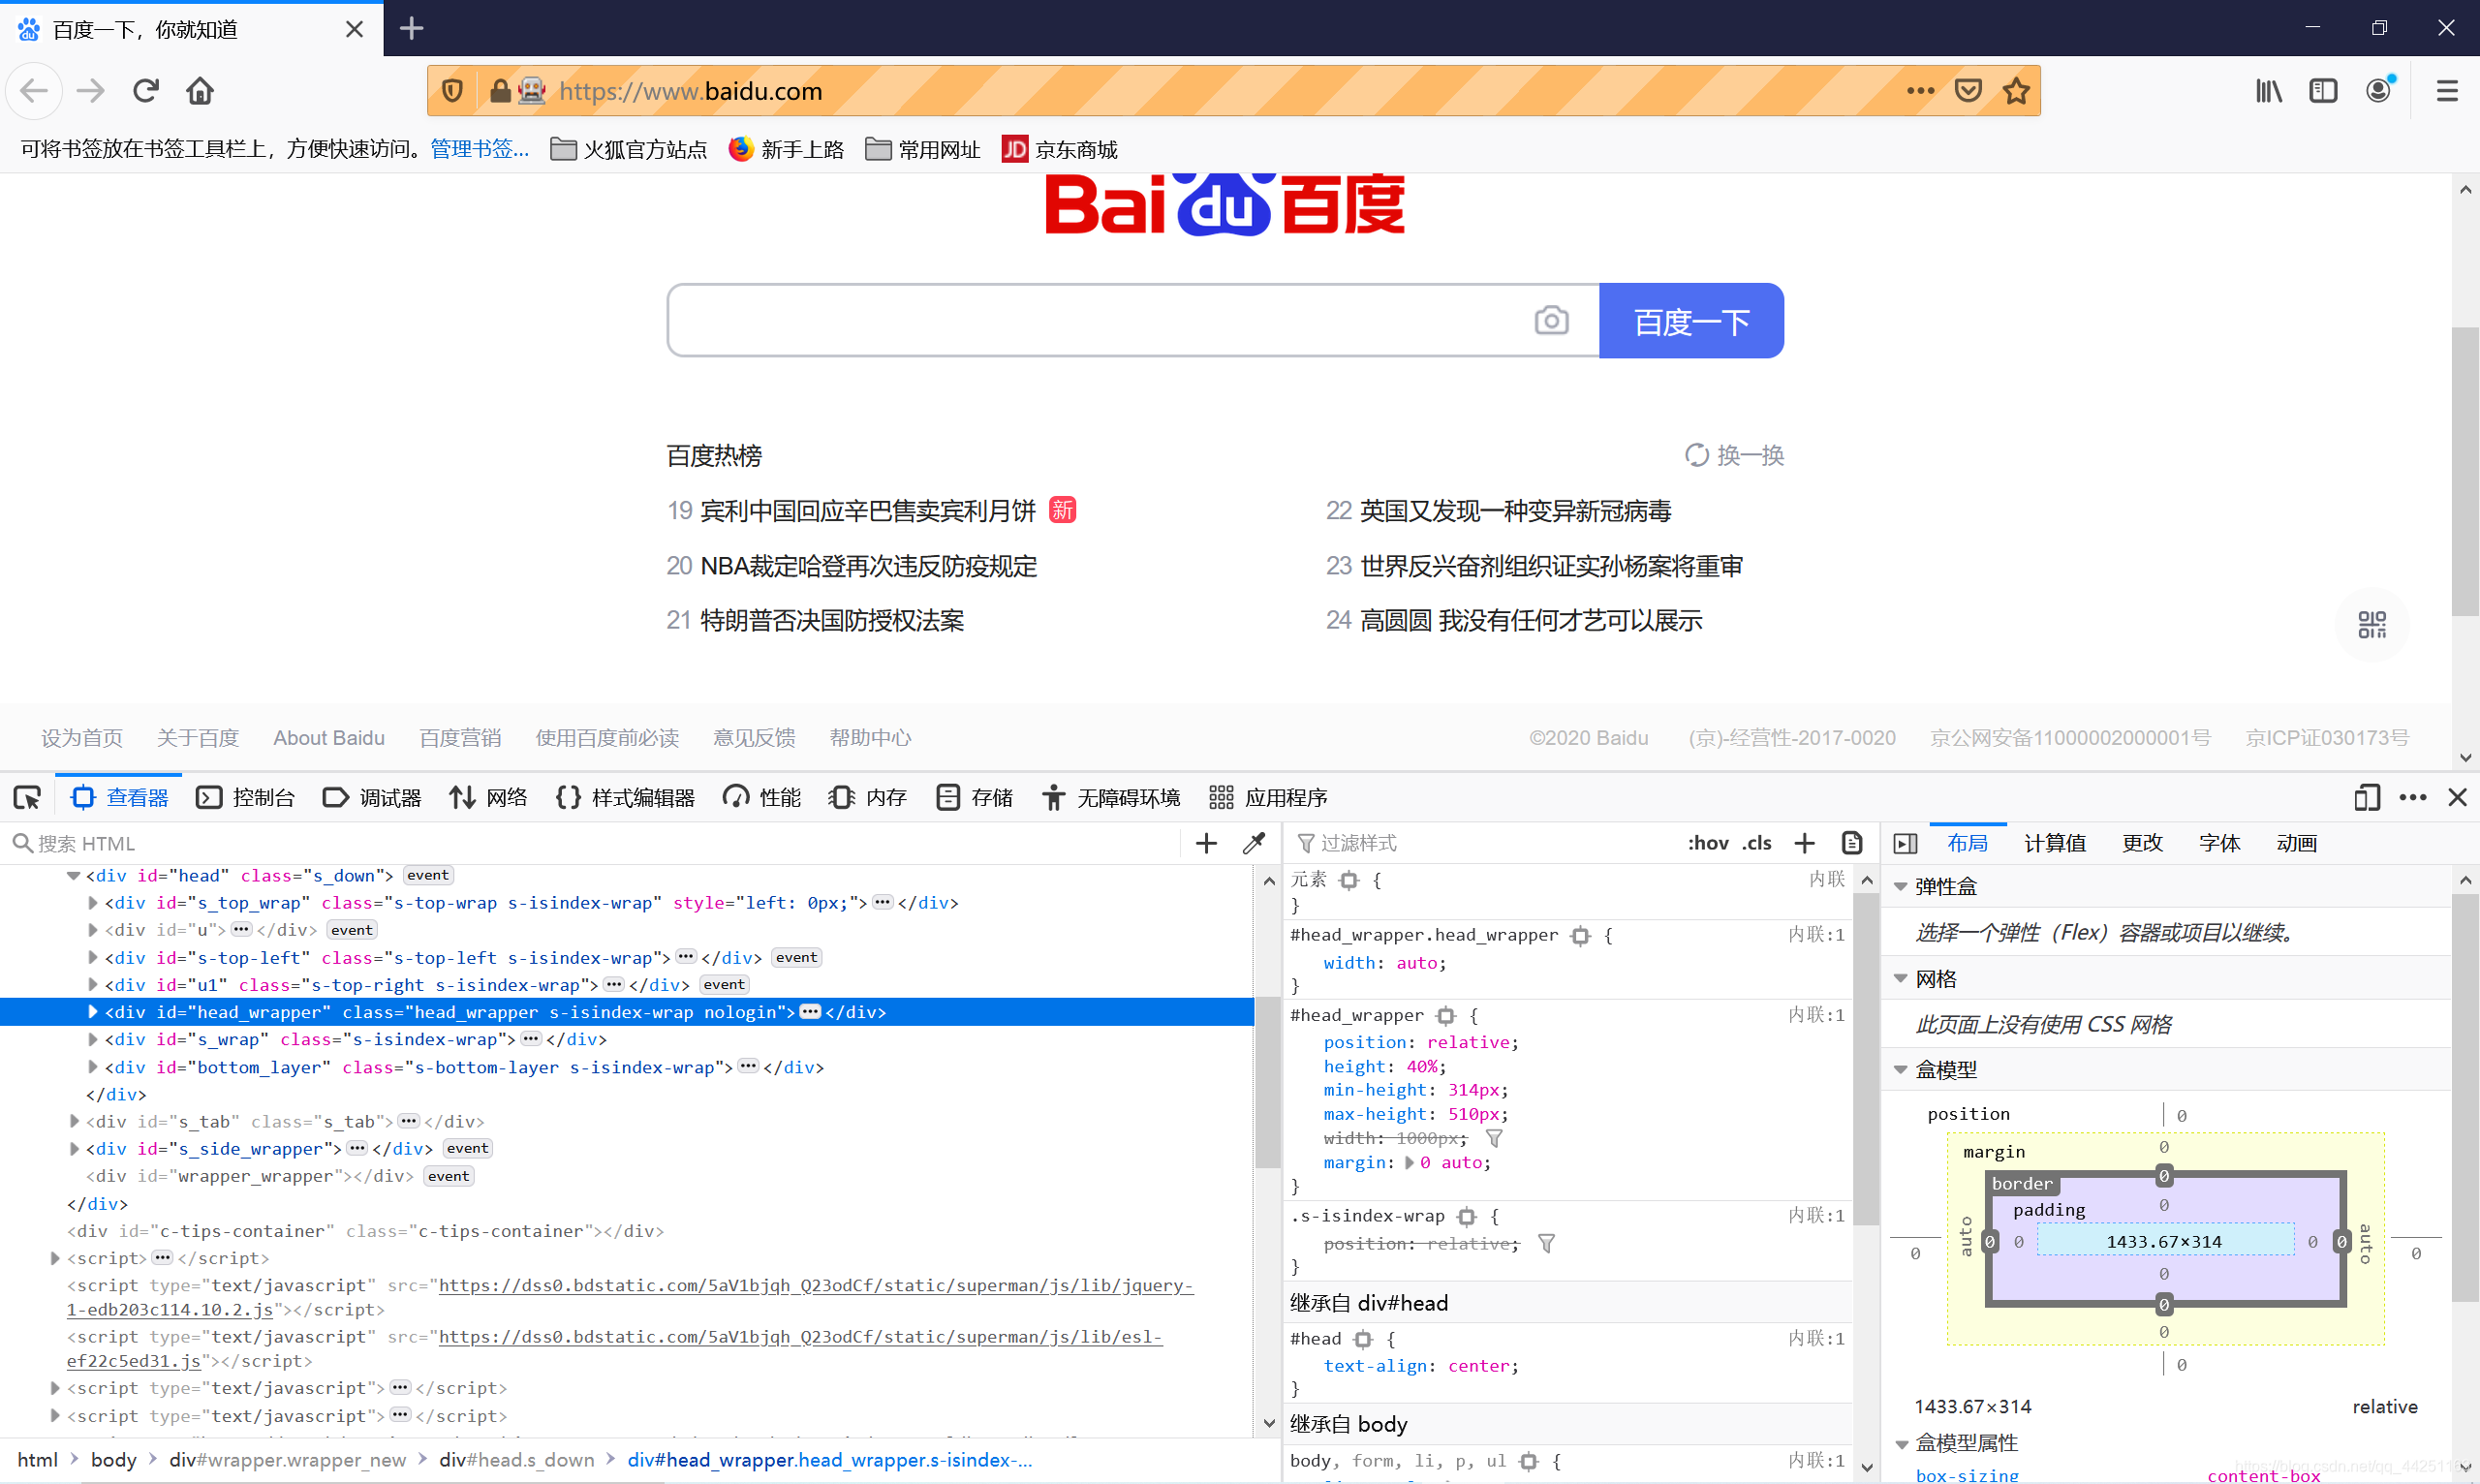Collapse the 网格 section
The width and height of the screenshot is (2480, 1484).
click(1900, 979)
